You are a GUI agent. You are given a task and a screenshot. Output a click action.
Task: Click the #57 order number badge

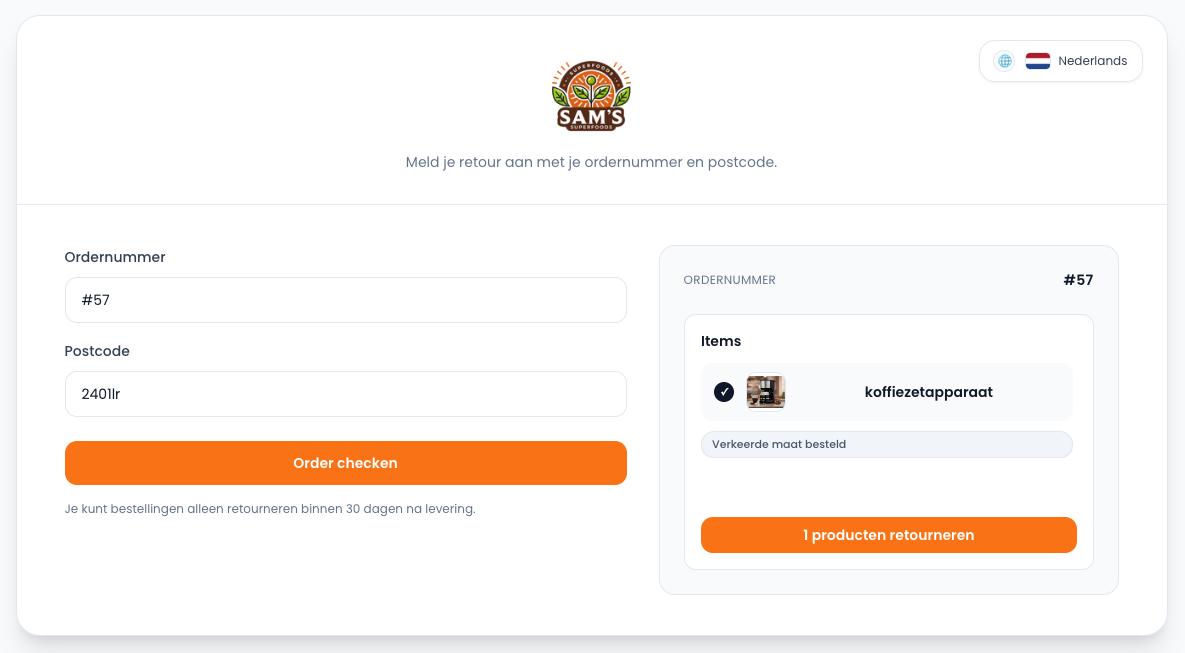1078,280
